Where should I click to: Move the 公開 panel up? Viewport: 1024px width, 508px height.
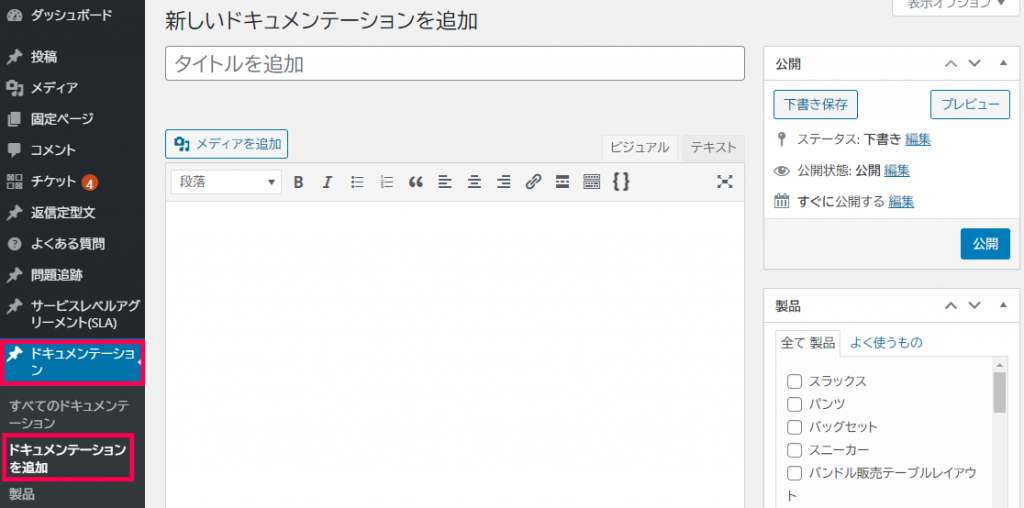click(x=951, y=63)
